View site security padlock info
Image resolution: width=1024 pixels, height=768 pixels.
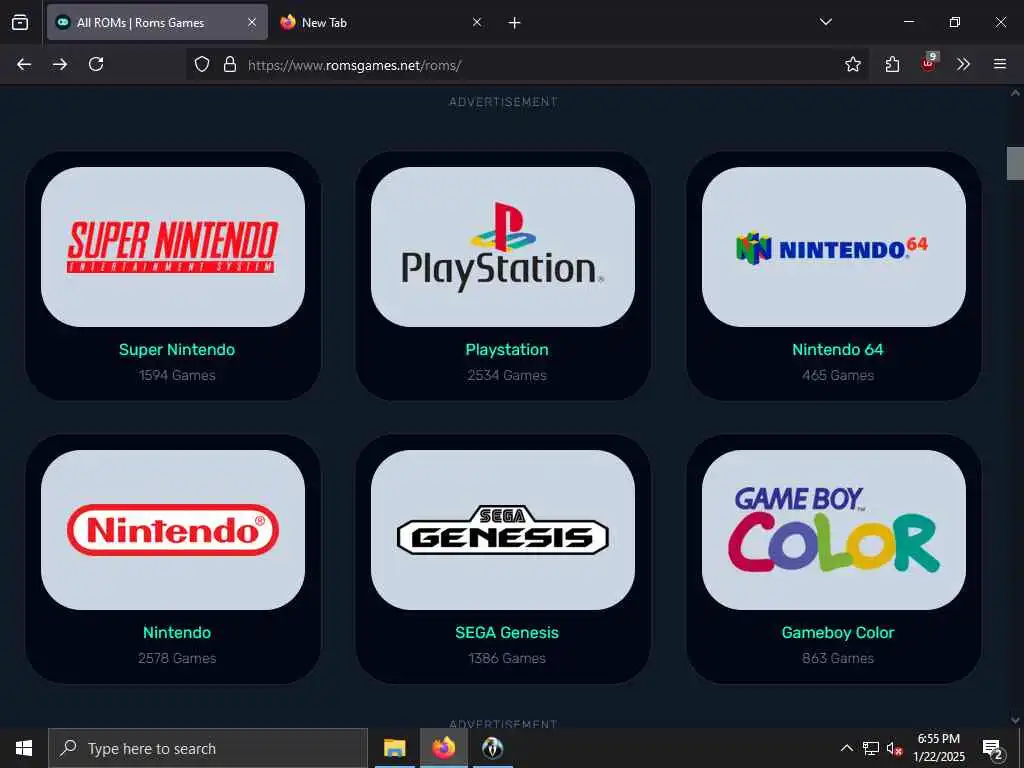pos(229,64)
